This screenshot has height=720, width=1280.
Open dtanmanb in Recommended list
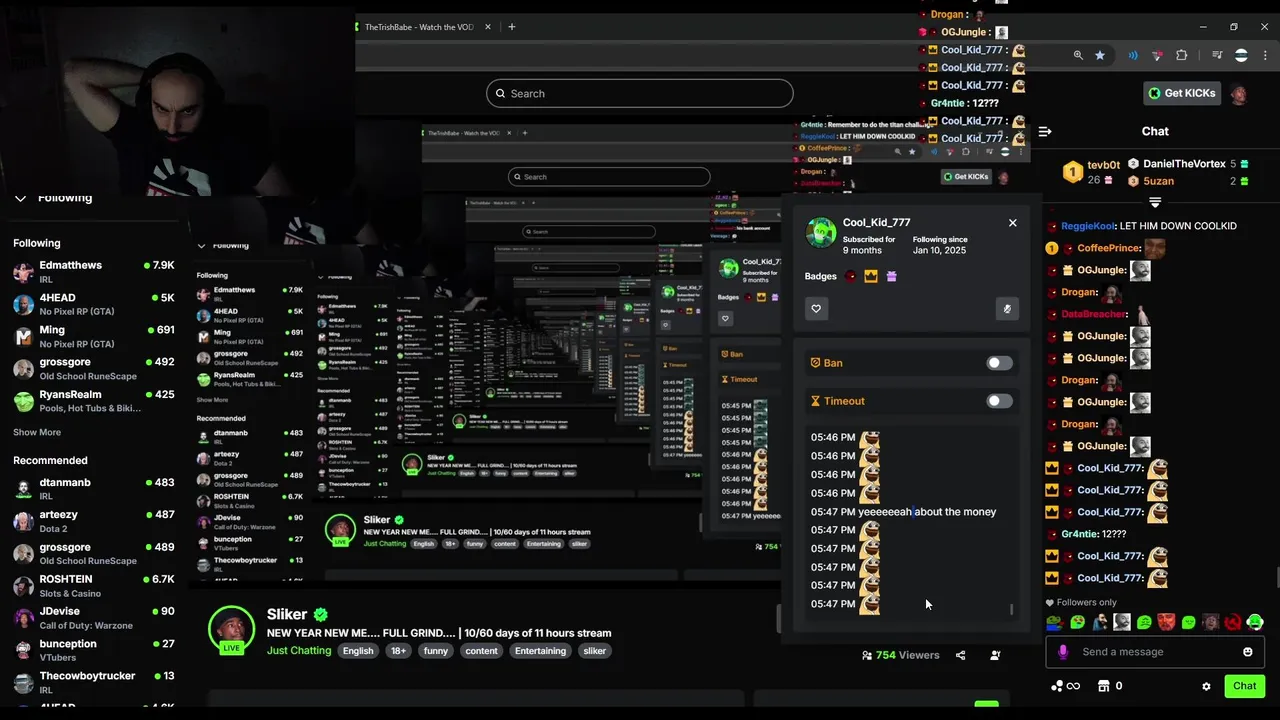pos(94,488)
